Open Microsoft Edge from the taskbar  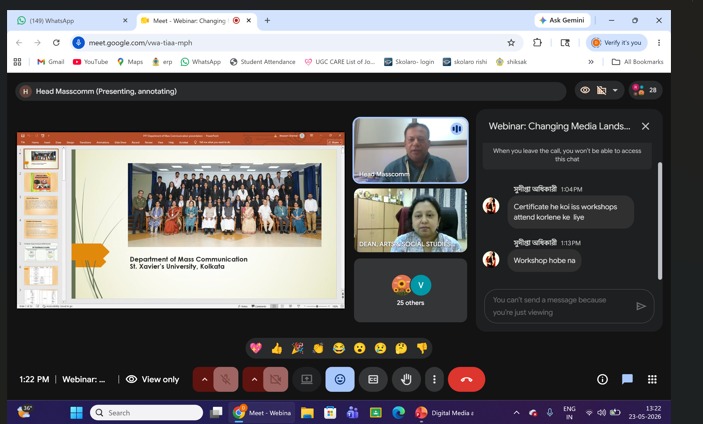click(398, 412)
